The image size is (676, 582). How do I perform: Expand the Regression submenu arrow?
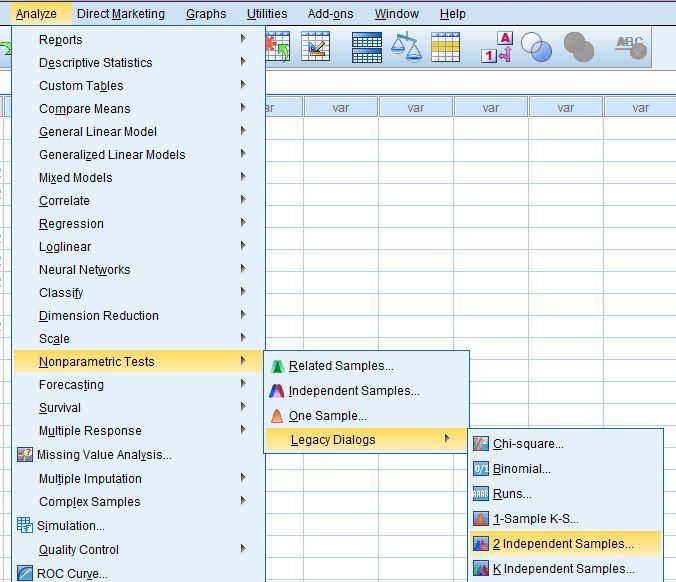coord(243,222)
